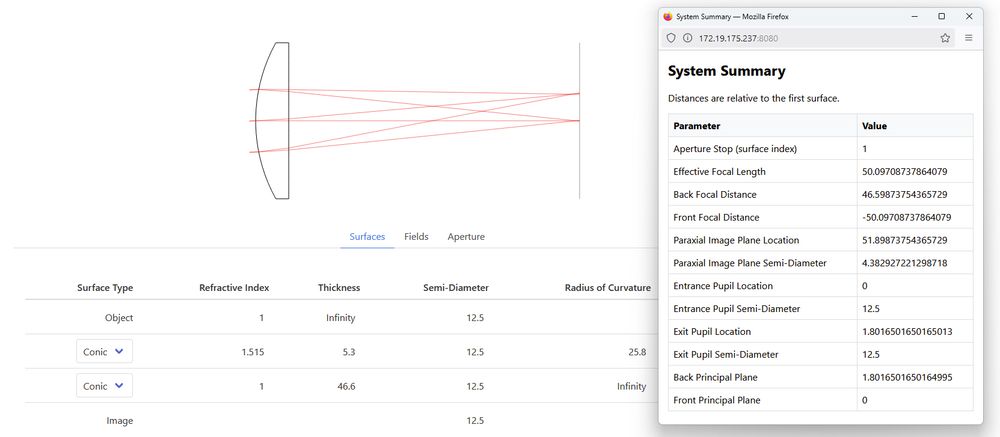Screen dimensions: 1000x437
Task: Click the Refractive Index column header
Action: 234,288
